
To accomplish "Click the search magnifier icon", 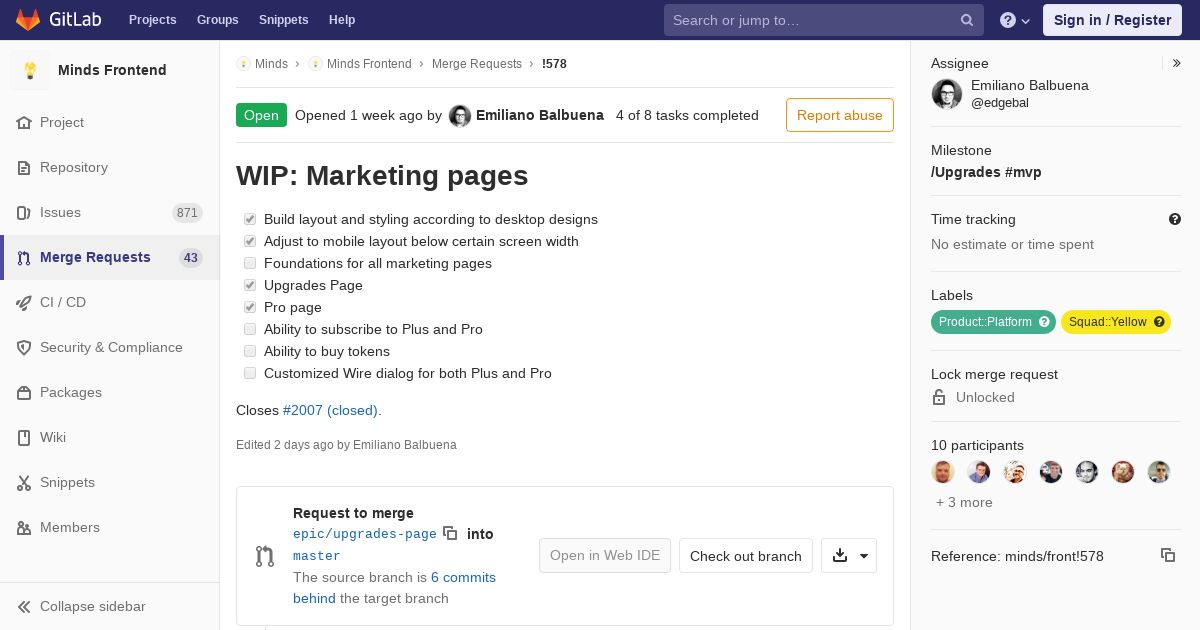I will click(x=966, y=20).
